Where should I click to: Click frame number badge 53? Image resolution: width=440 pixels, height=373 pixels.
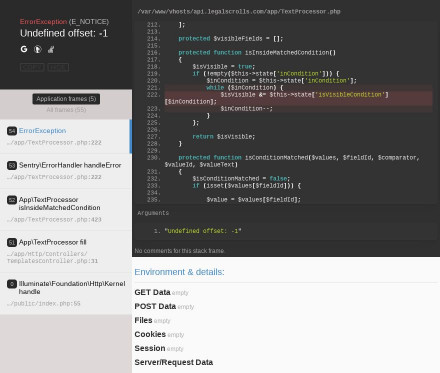(x=12, y=165)
